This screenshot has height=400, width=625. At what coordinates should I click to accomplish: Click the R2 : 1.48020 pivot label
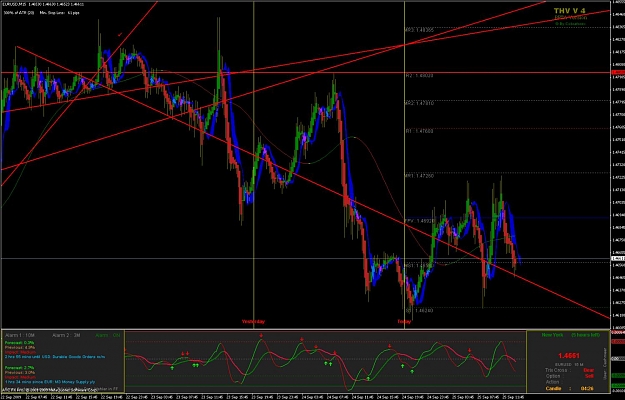[x=419, y=75]
